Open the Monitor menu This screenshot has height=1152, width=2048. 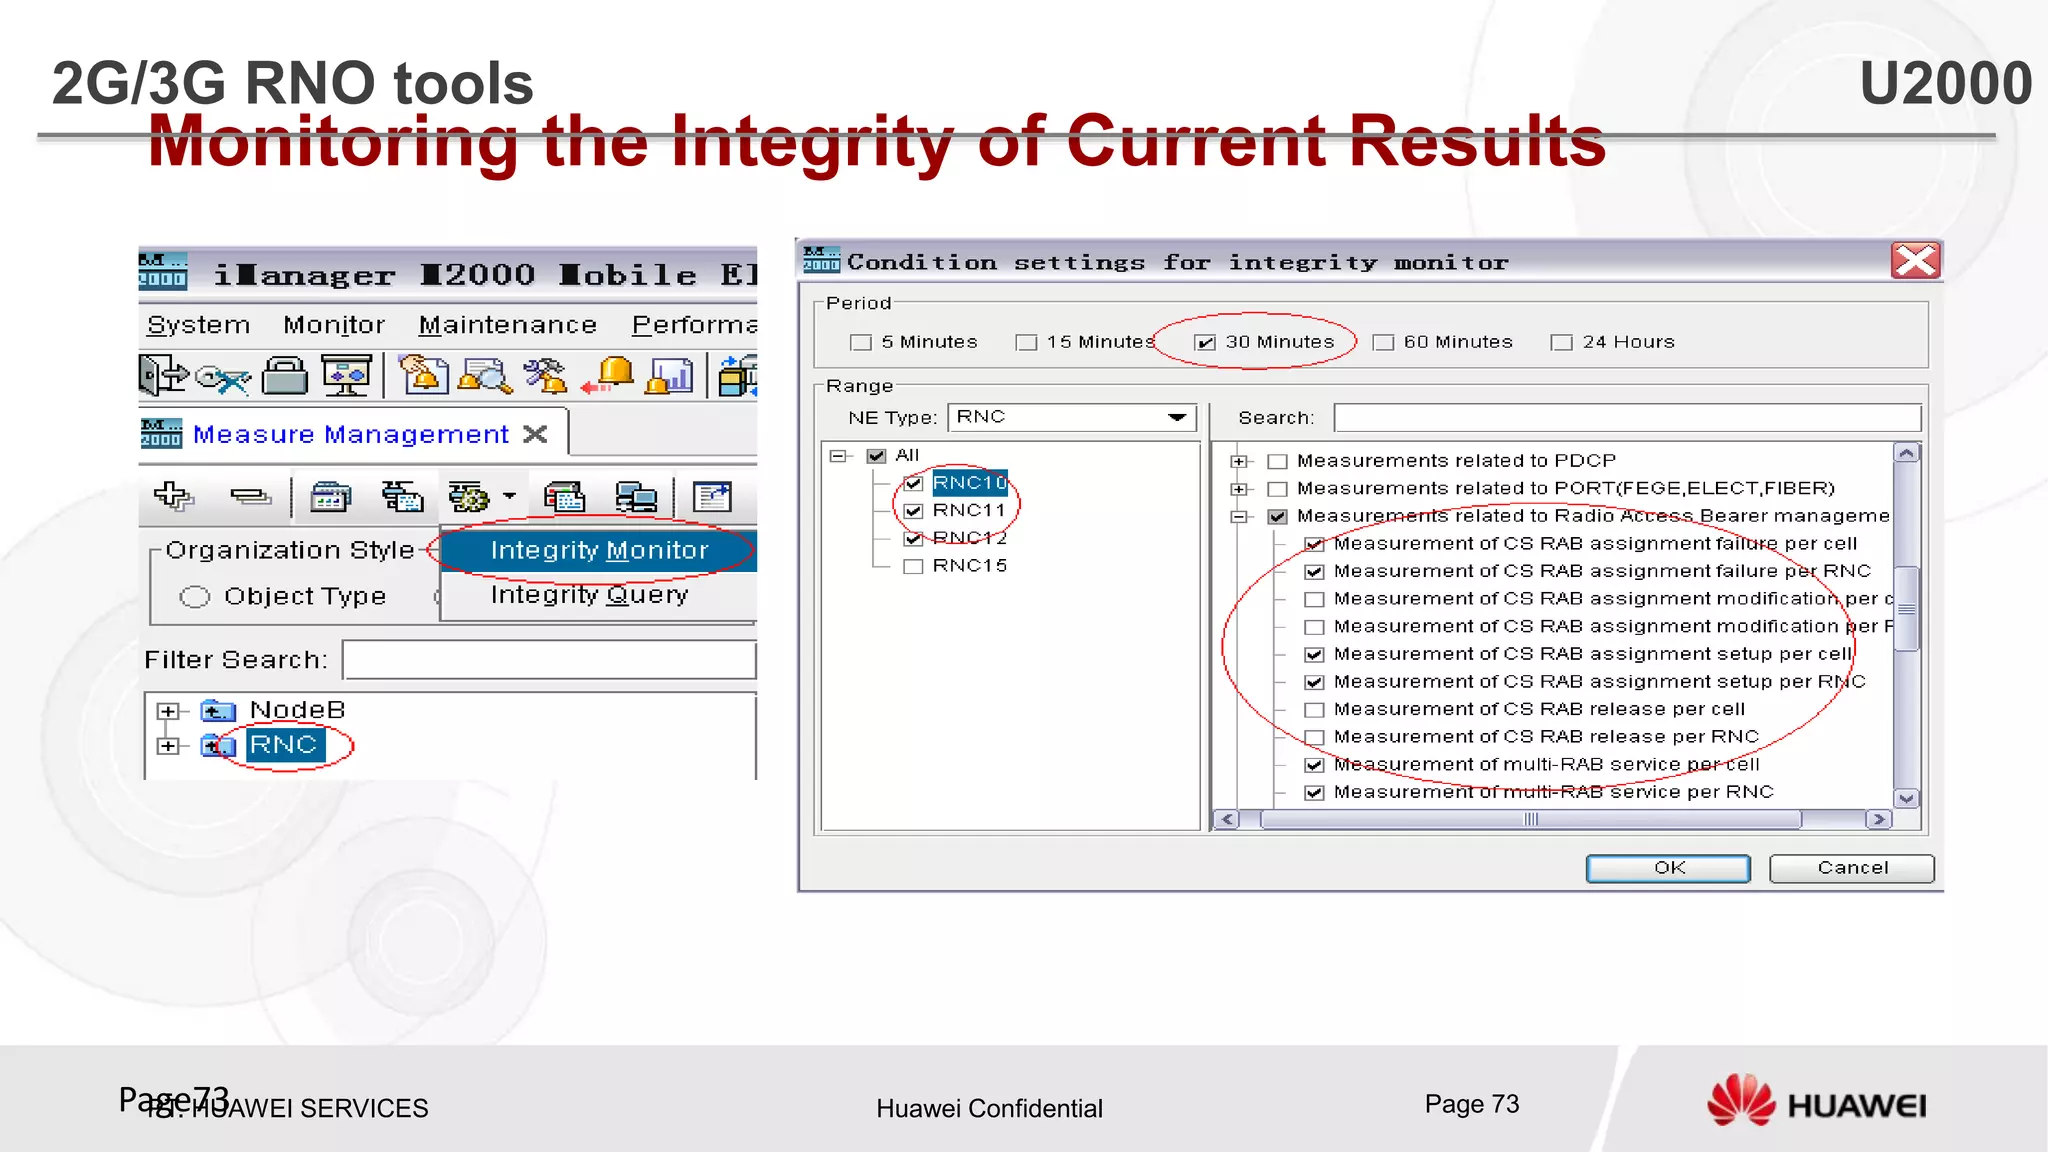334,326
